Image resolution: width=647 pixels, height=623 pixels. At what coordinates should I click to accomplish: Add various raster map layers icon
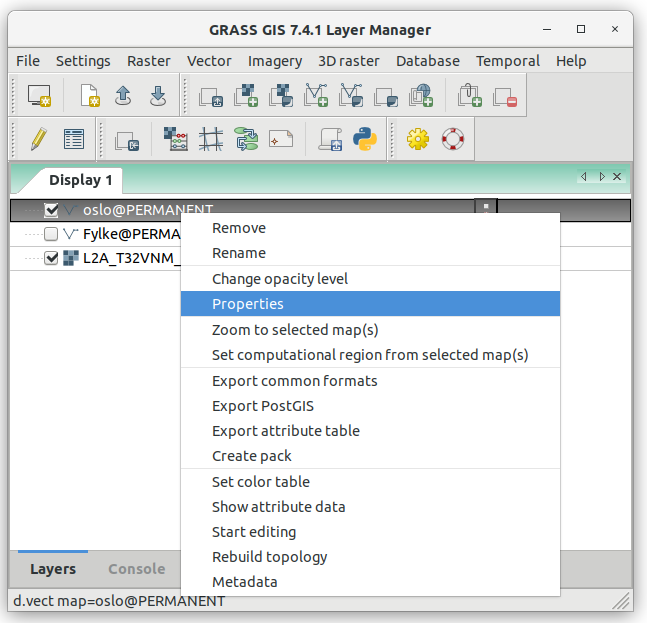pyautogui.click(x=281, y=96)
